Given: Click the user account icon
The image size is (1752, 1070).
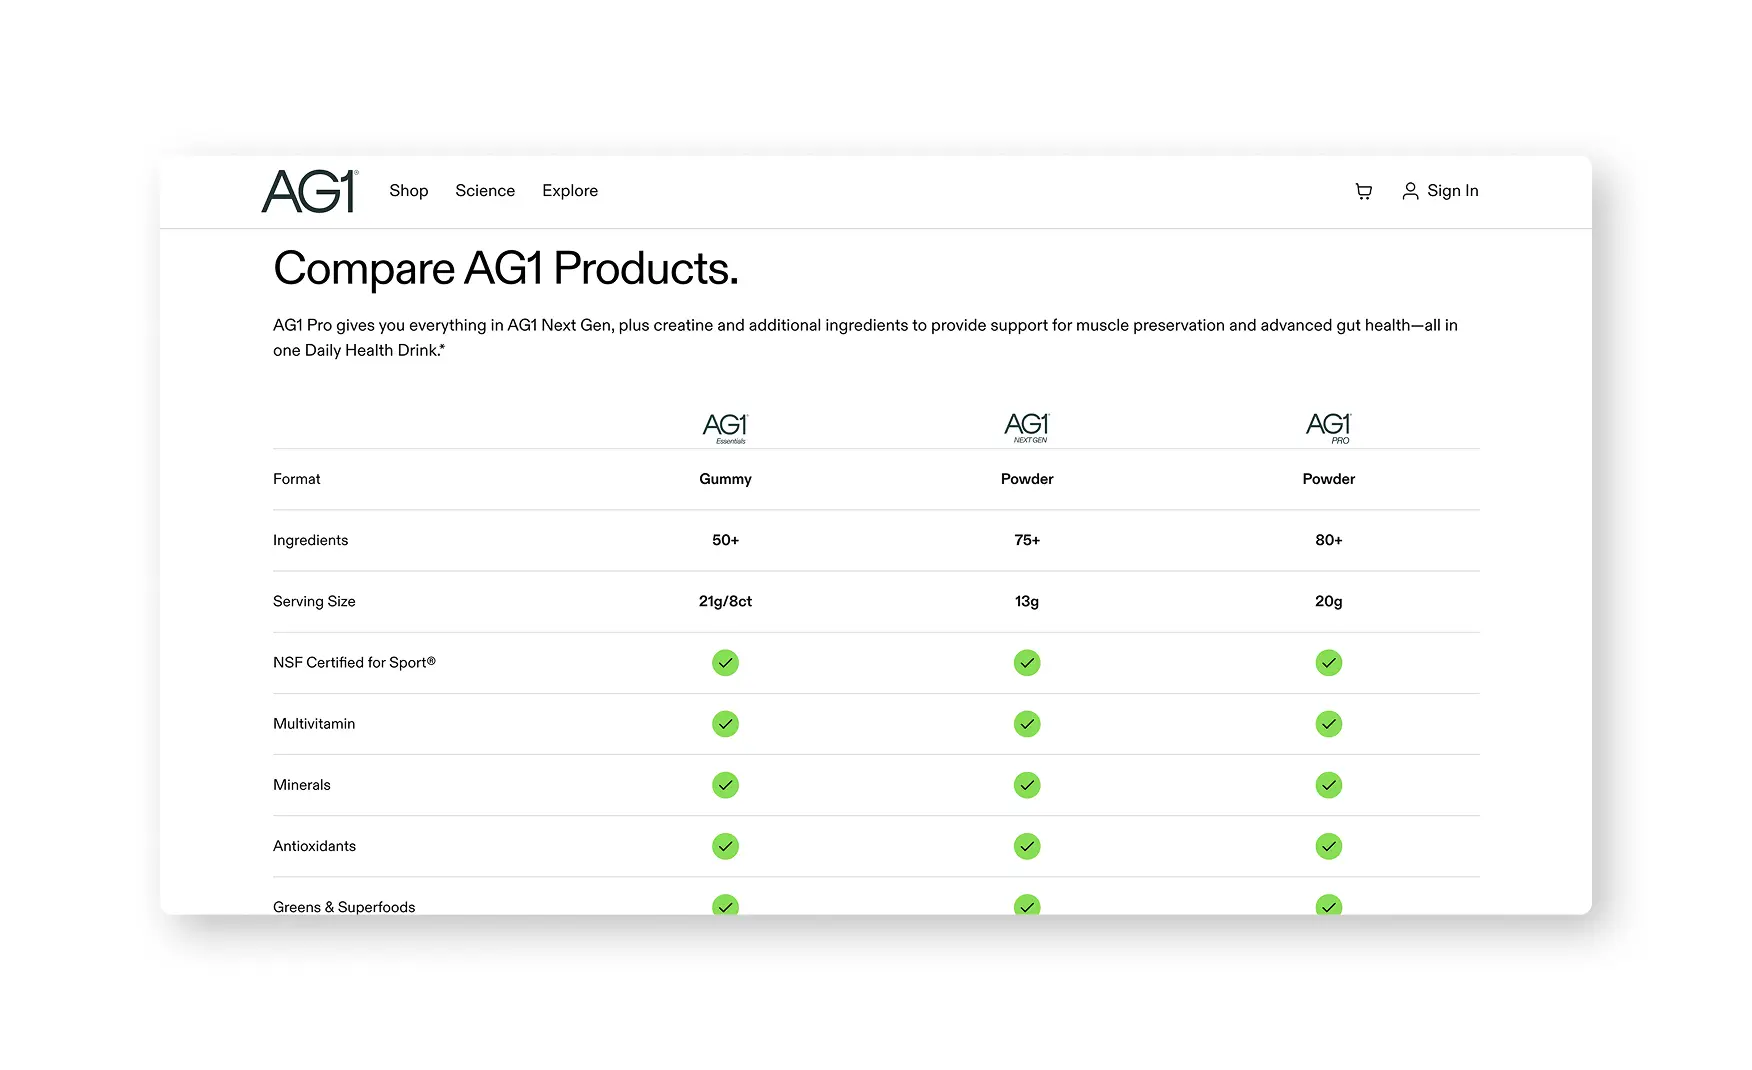Looking at the screenshot, I should point(1410,191).
